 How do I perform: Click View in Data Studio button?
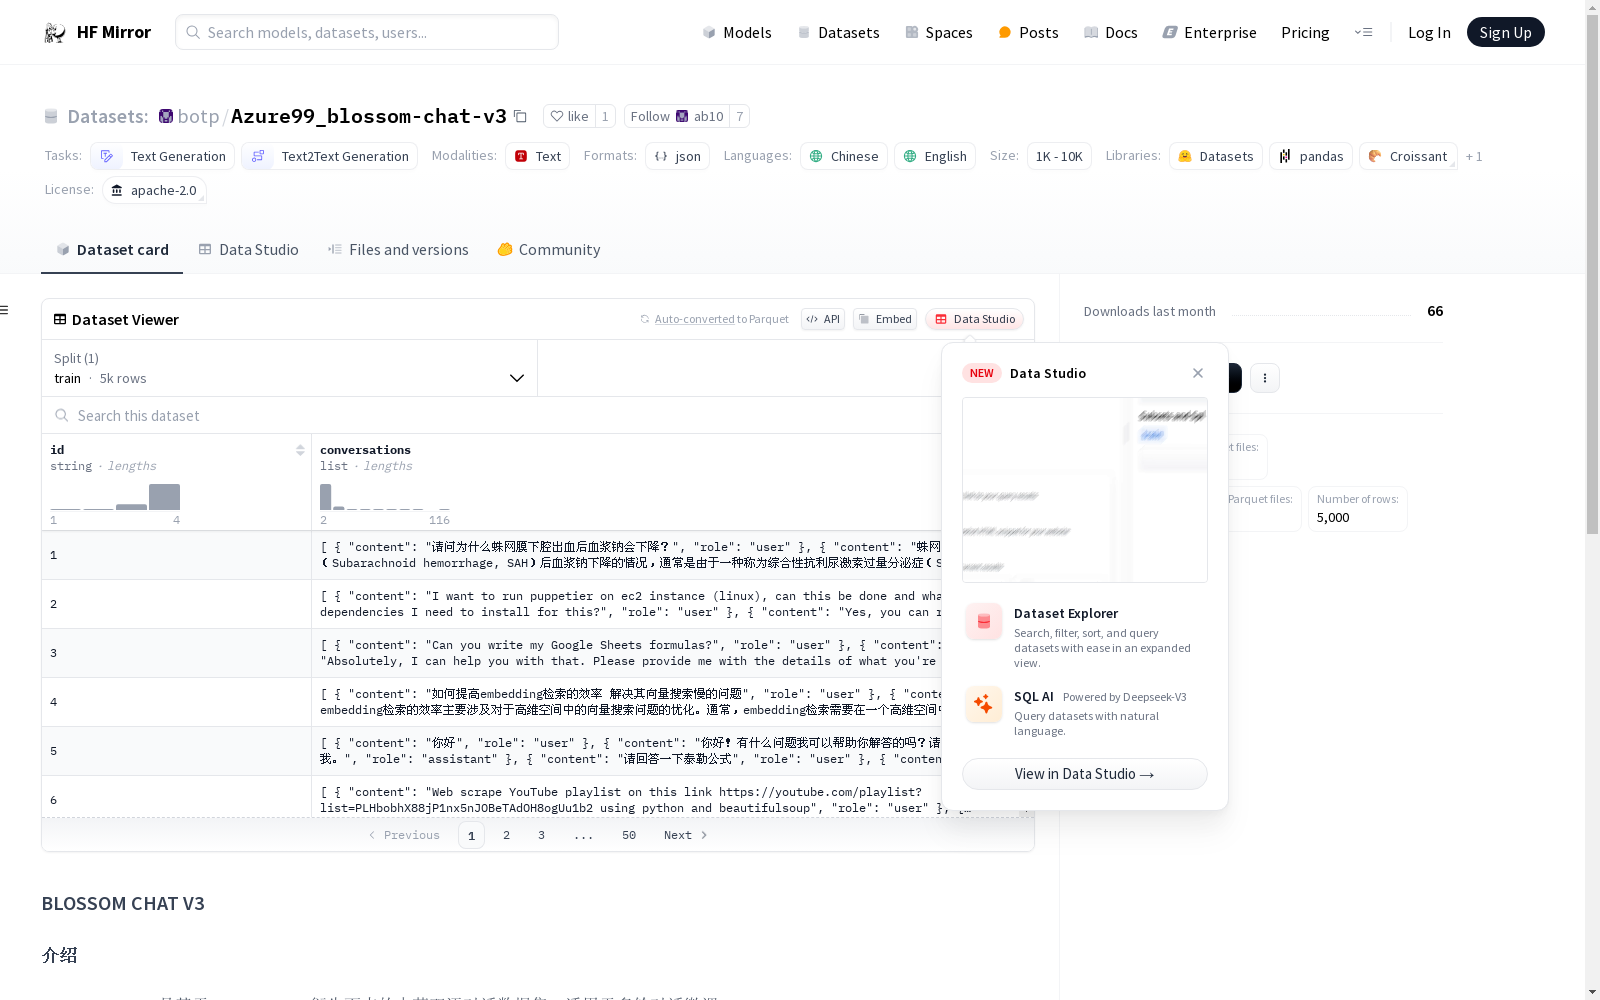click(1085, 774)
